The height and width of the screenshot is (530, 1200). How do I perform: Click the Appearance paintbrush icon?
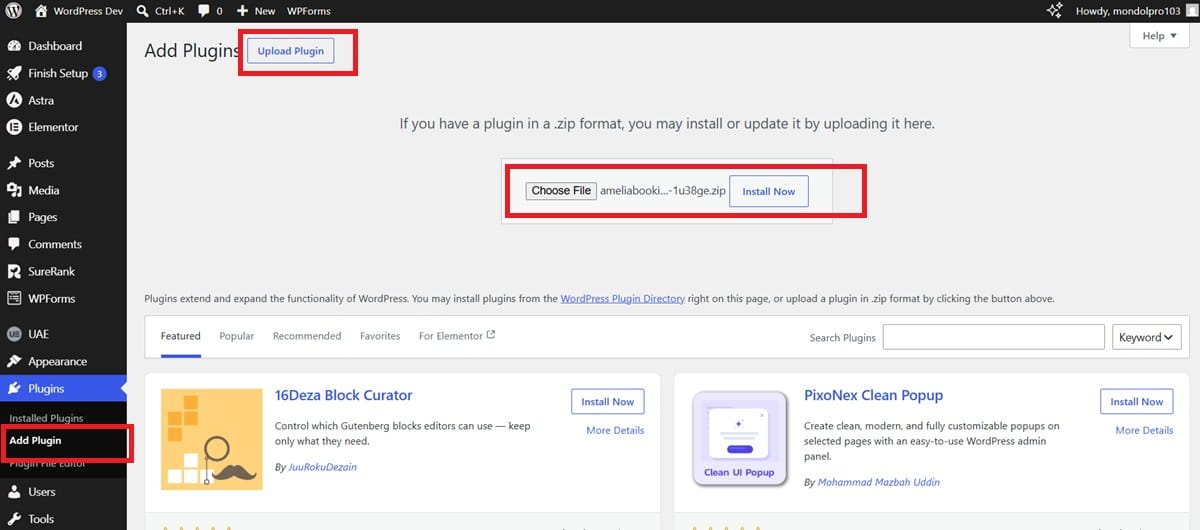click(x=15, y=361)
